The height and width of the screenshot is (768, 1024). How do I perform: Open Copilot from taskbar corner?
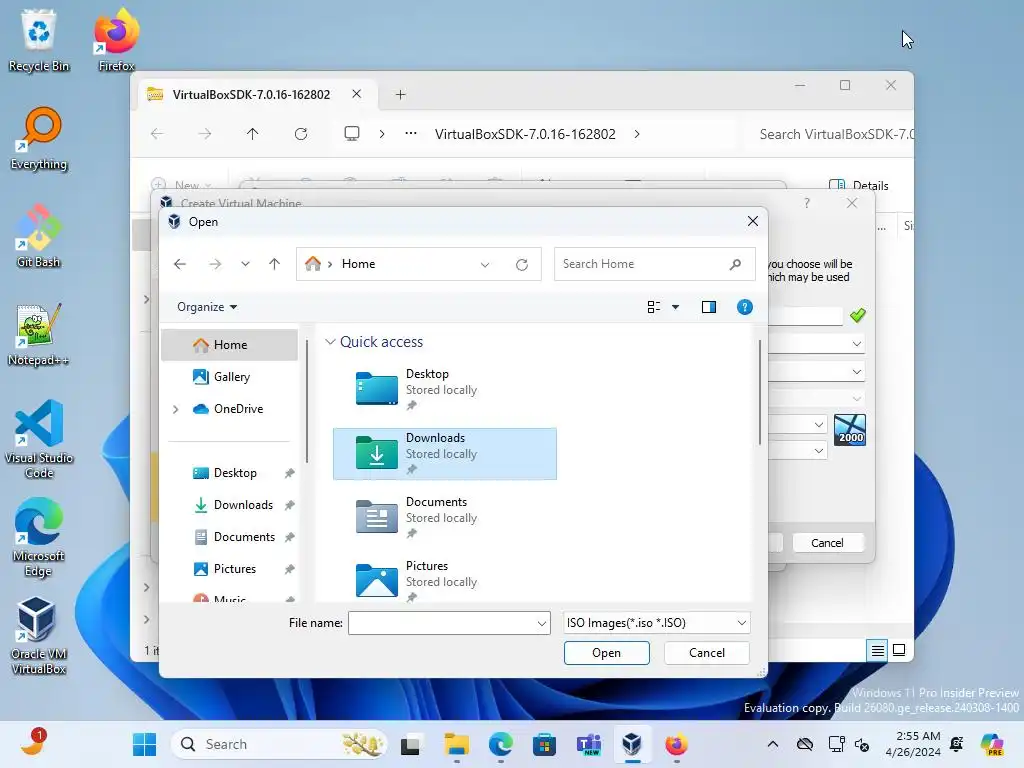(x=992, y=744)
